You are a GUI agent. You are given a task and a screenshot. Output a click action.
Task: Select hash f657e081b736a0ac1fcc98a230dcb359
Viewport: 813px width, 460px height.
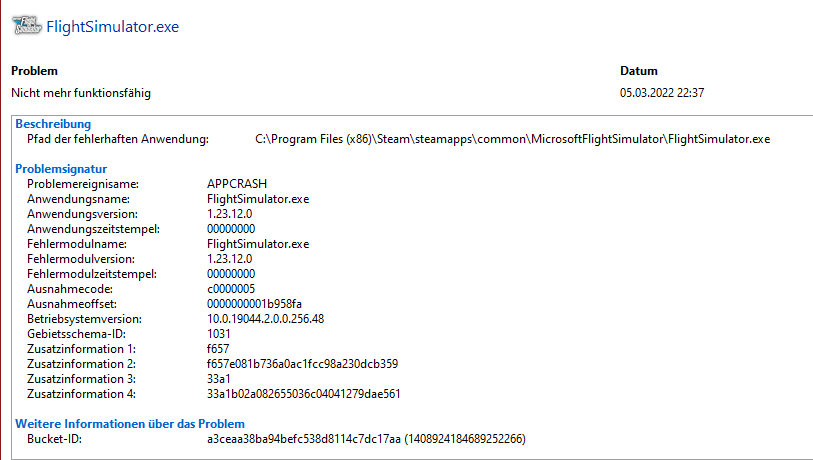click(x=303, y=365)
